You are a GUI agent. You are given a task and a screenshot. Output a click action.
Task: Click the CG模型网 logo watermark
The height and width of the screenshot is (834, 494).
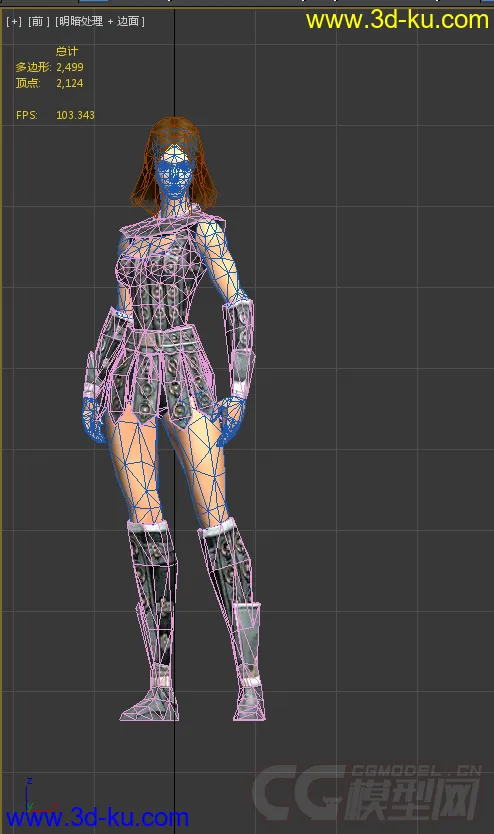368,793
